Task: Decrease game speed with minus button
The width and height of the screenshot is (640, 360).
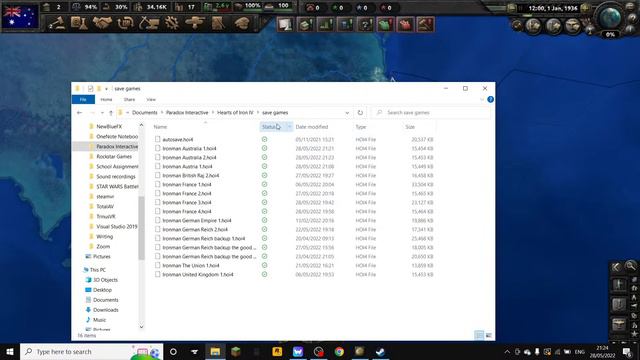Action: tap(512, 8)
